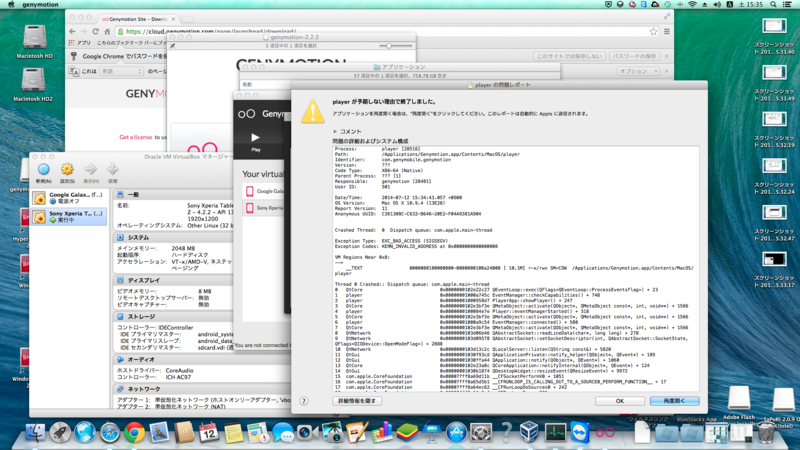Expand the コメント disclosure triangle

tap(335, 132)
